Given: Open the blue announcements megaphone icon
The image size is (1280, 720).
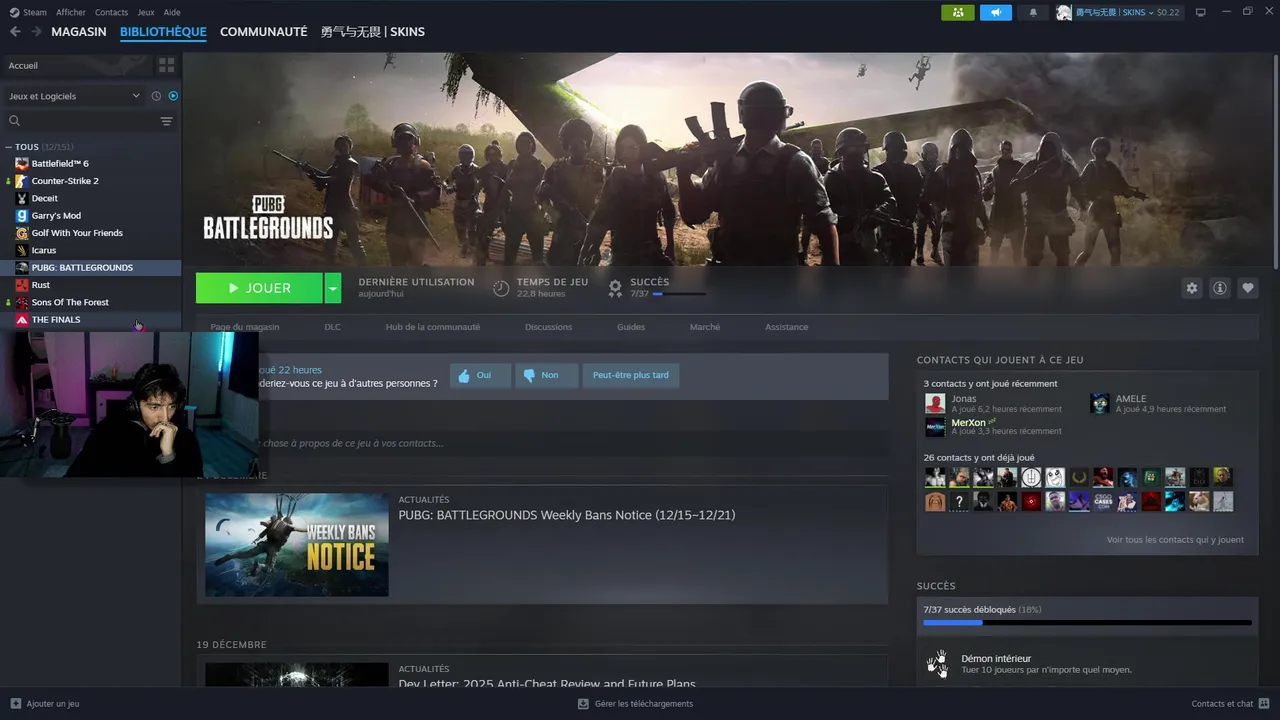Looking at the screenshot, I should point(995,12).
